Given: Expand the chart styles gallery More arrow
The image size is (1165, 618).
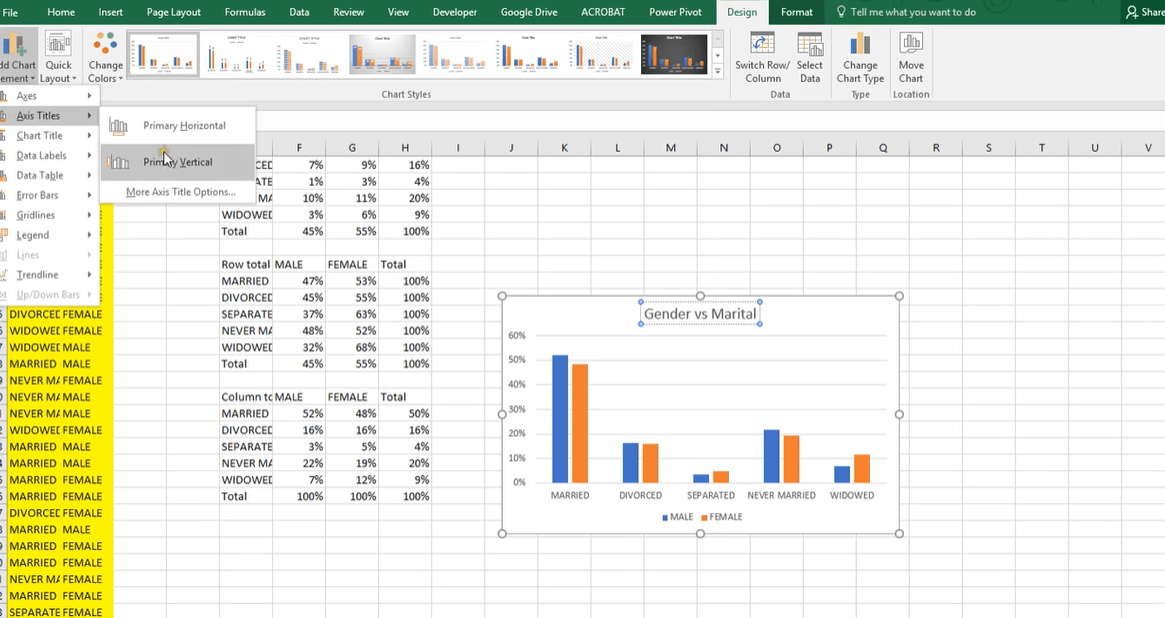Looking at the screenshot, I should (718, 71).
